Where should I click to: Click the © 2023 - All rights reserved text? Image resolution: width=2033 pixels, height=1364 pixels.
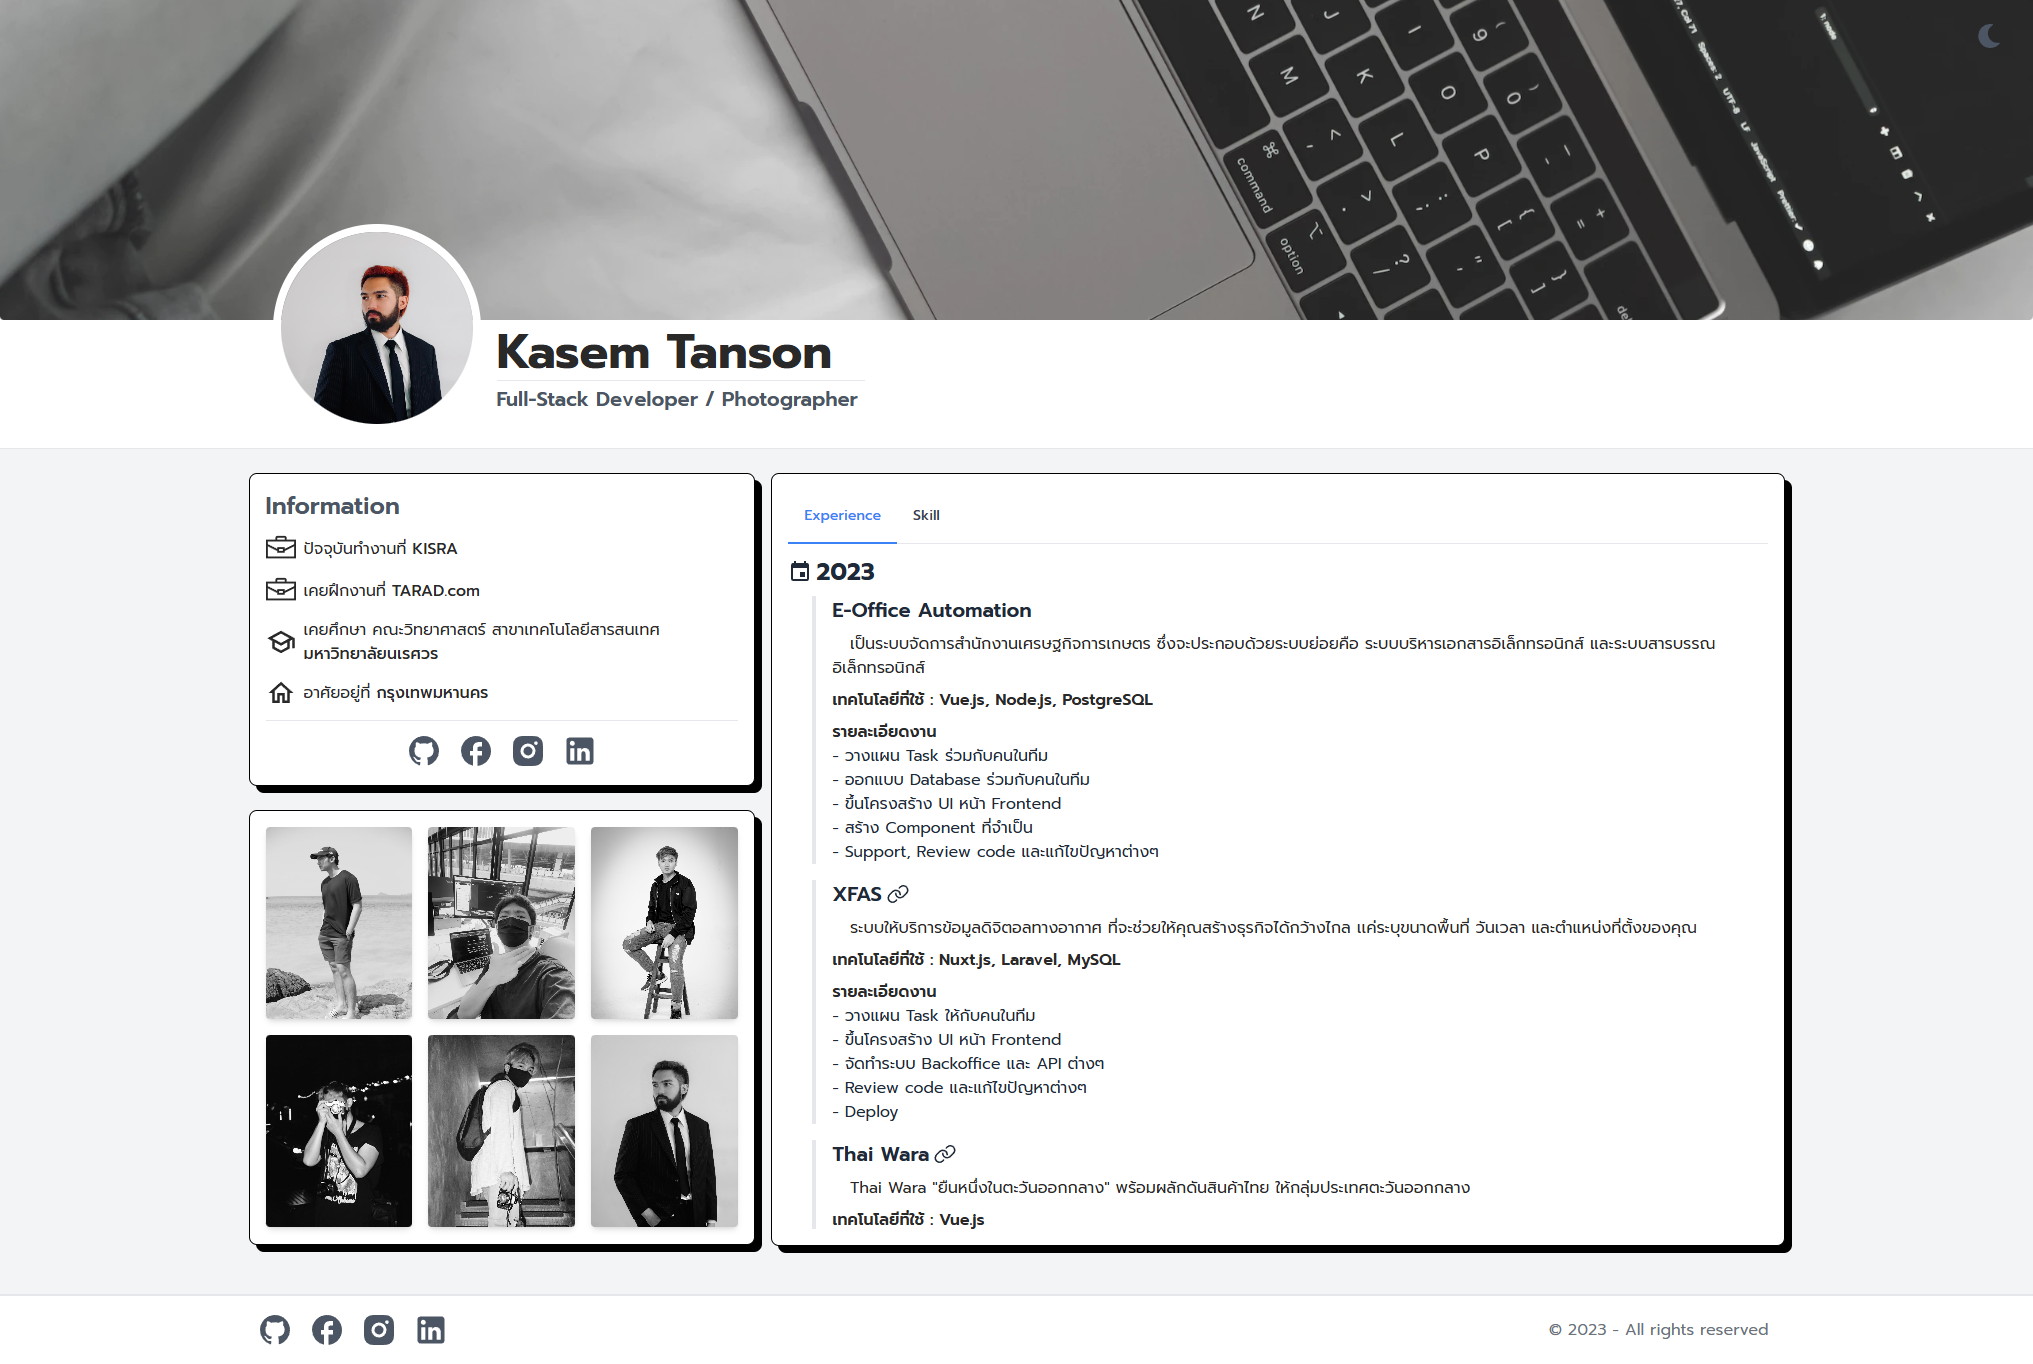pyautogui.click(x=1658, y=1329)
